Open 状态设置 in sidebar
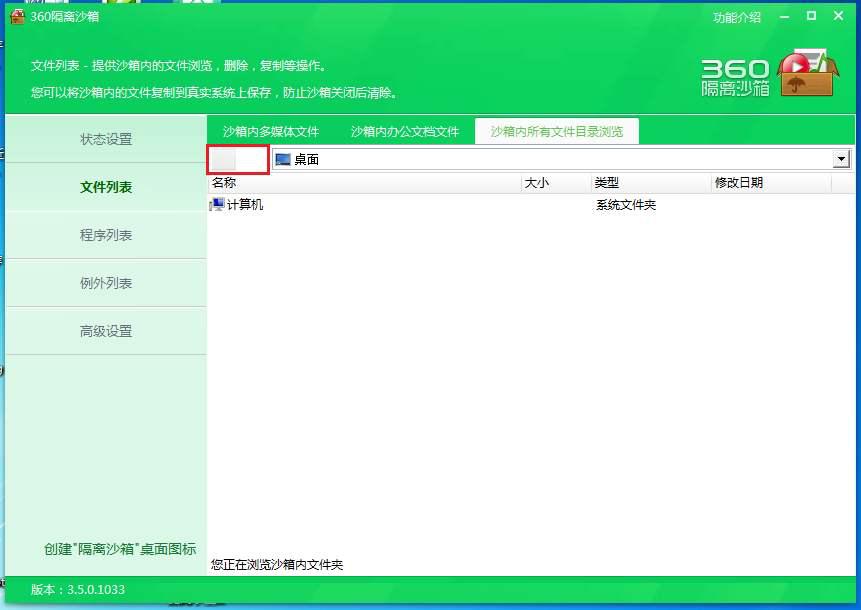861x610 pixels. pyautogui.click(x=106, y=139)
